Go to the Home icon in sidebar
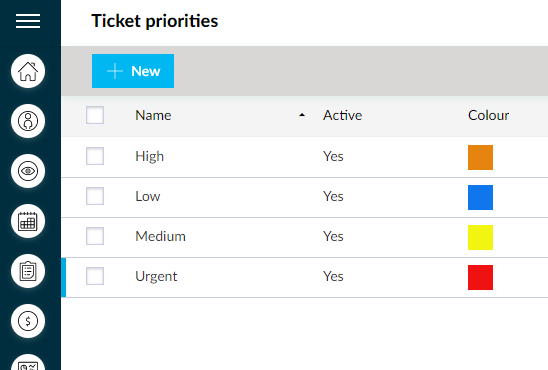 28,71
